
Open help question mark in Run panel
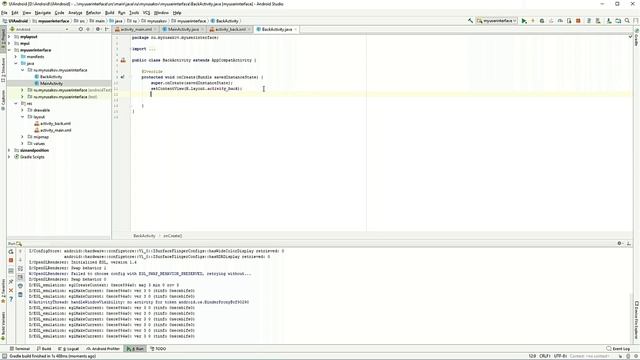11,299
